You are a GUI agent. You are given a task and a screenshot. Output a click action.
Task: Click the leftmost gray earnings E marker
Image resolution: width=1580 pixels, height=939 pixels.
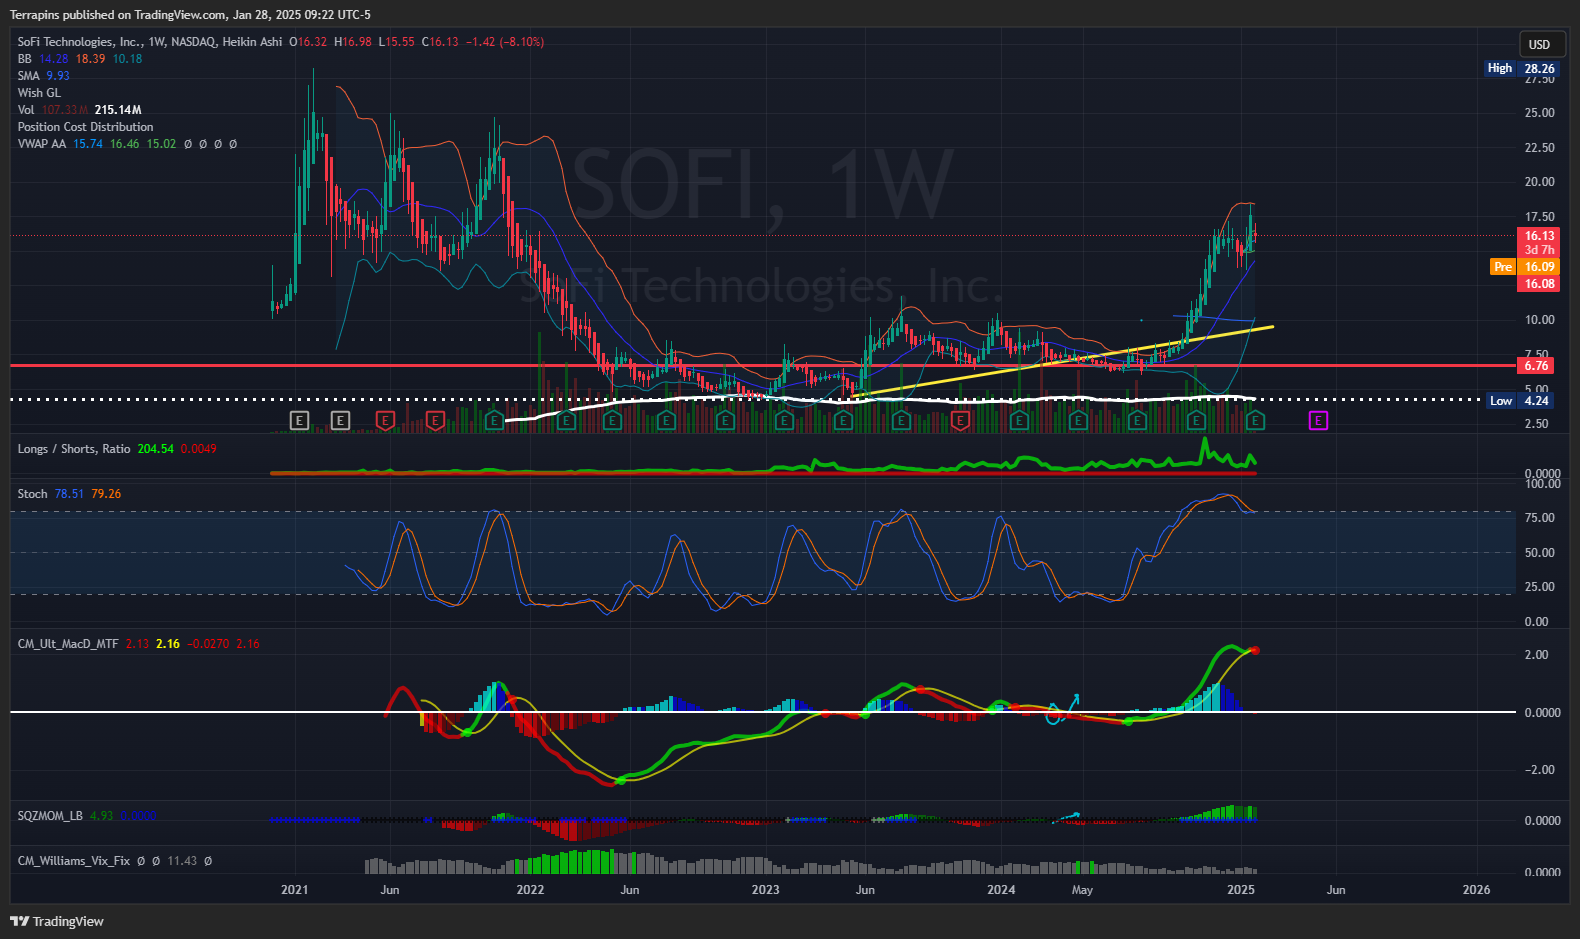(299, 421)
